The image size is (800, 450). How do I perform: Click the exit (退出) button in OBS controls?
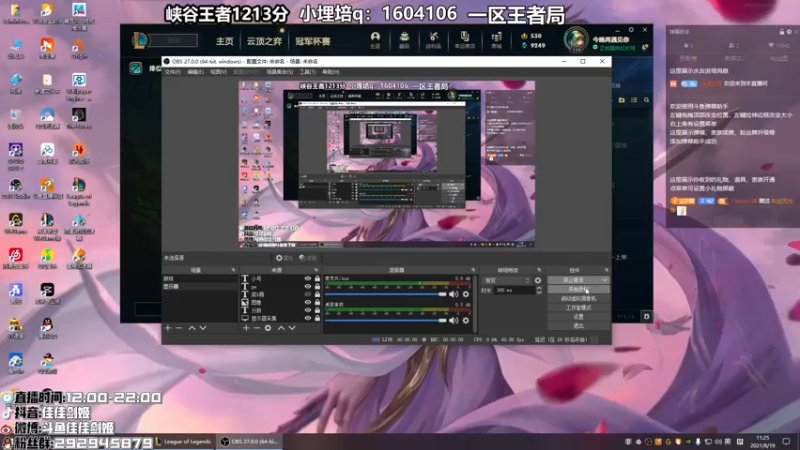click(578, 326)
